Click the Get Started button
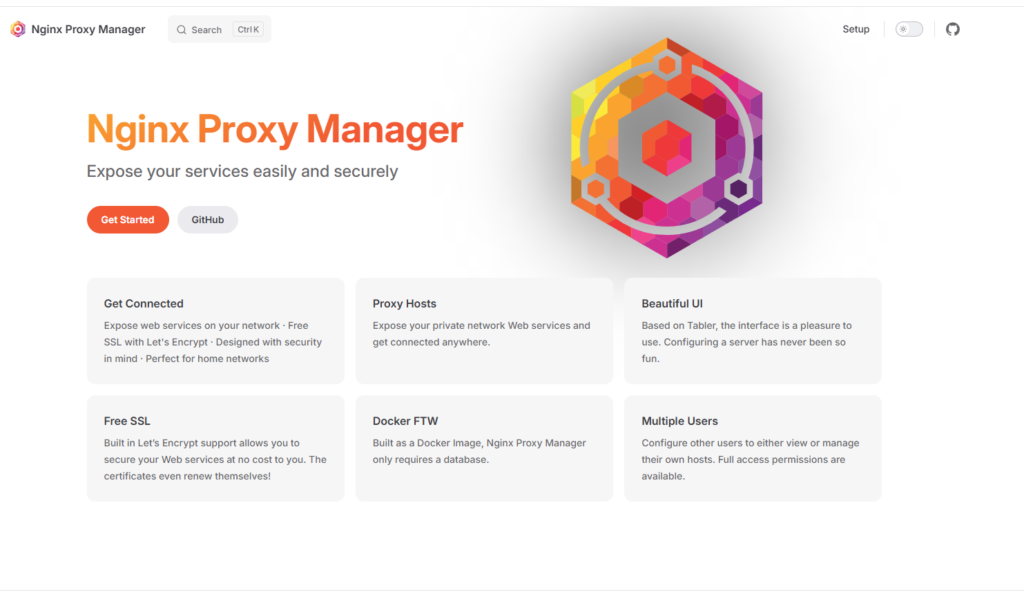Image resolution: width=1024 pixels, height=608 pixels. pos(127,219)
